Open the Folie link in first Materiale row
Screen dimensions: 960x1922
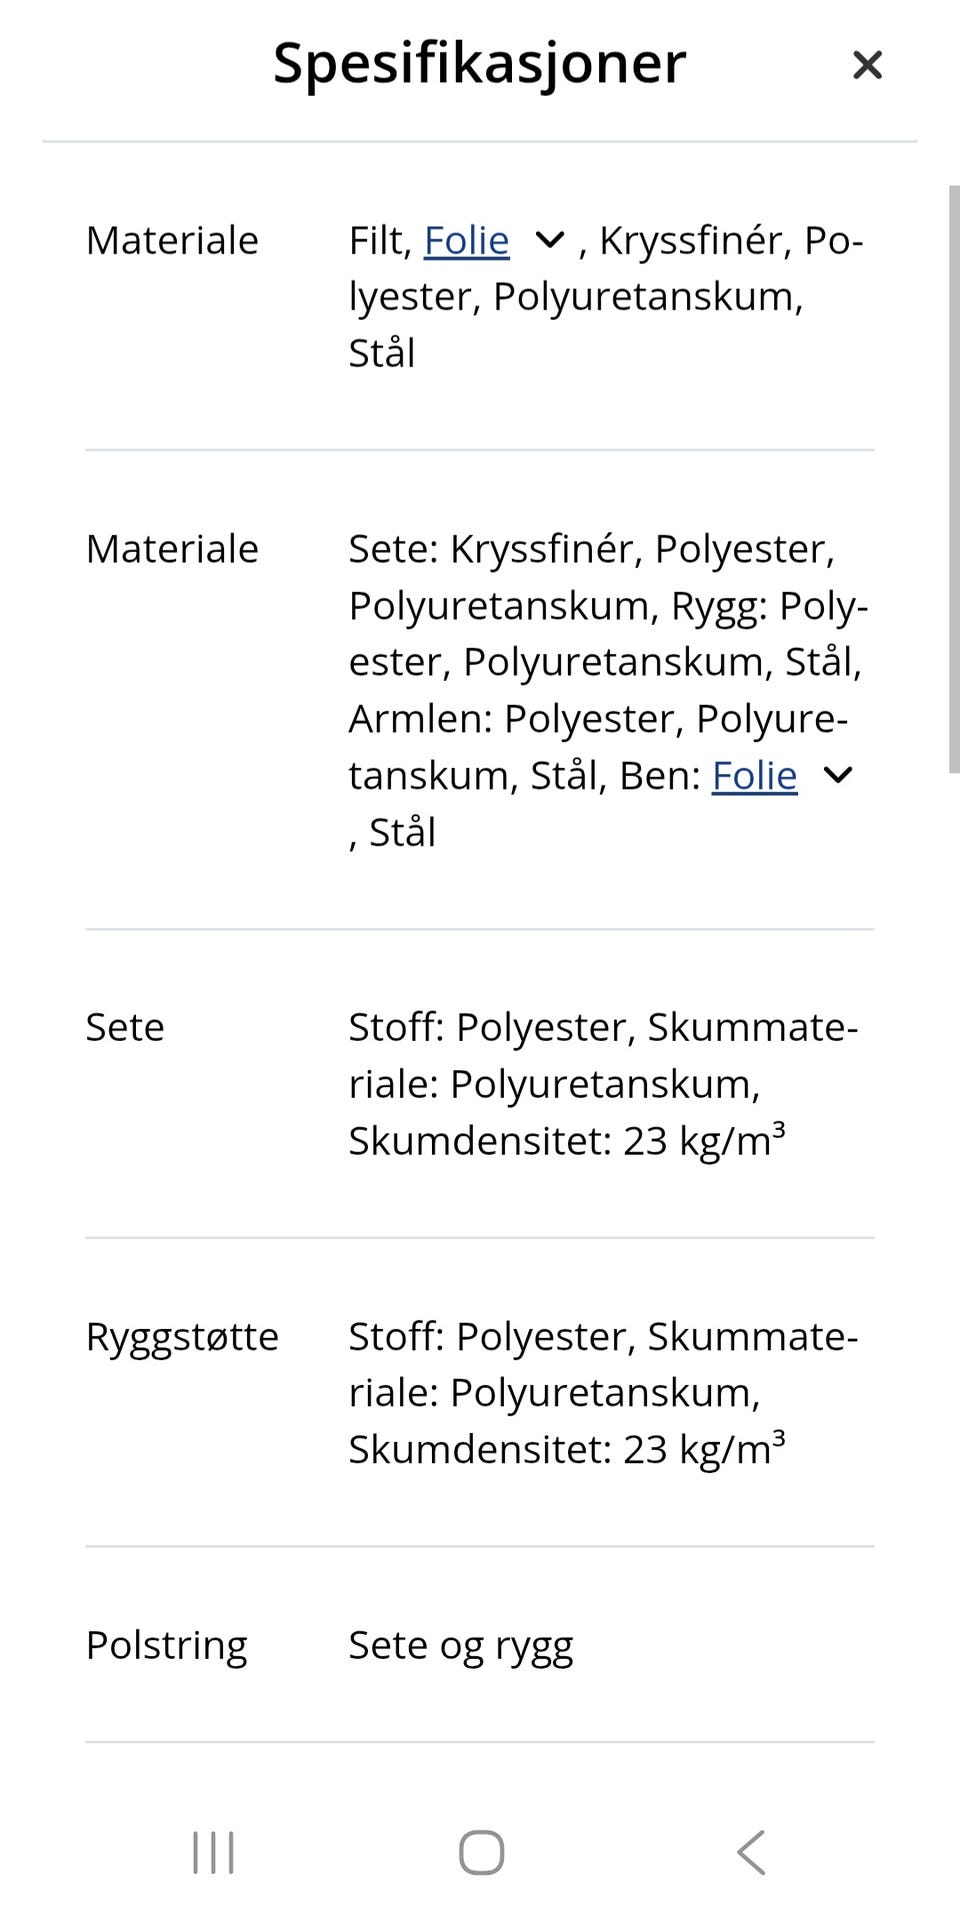coord(466,240)
